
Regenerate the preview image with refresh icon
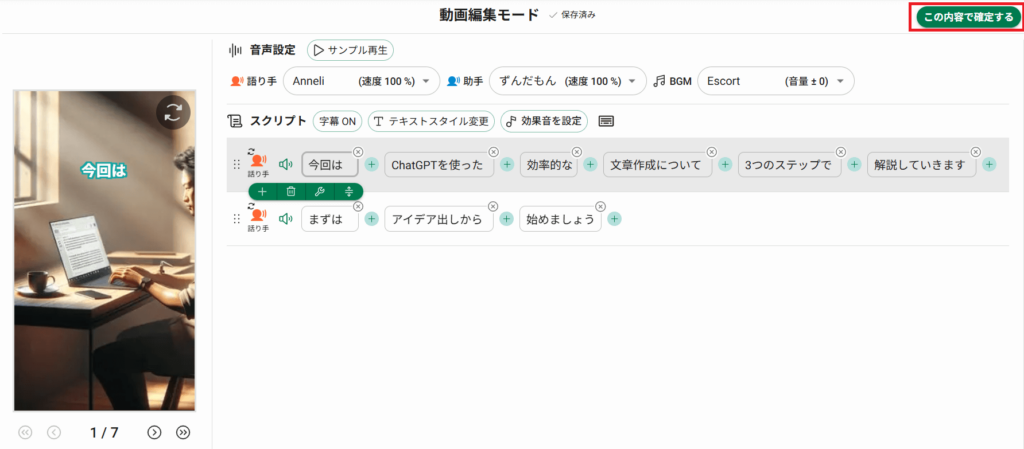pos(173,113)
